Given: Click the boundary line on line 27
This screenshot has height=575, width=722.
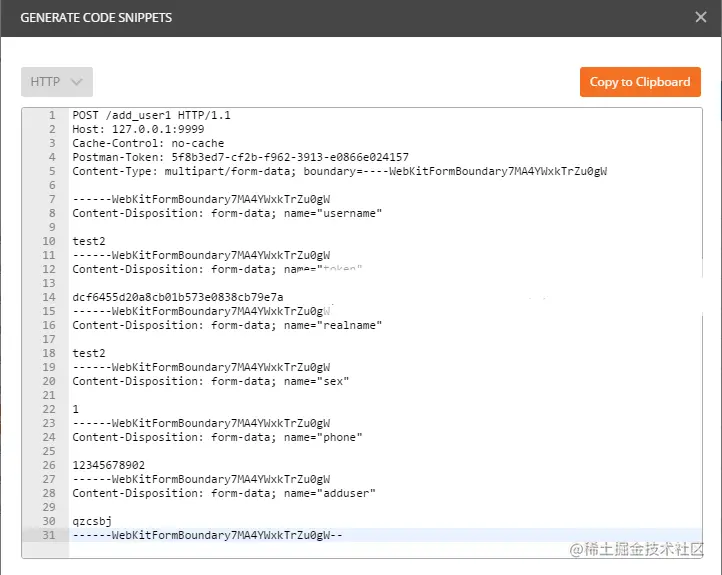Looking at the screenshot, I should (x=201, y=479).
